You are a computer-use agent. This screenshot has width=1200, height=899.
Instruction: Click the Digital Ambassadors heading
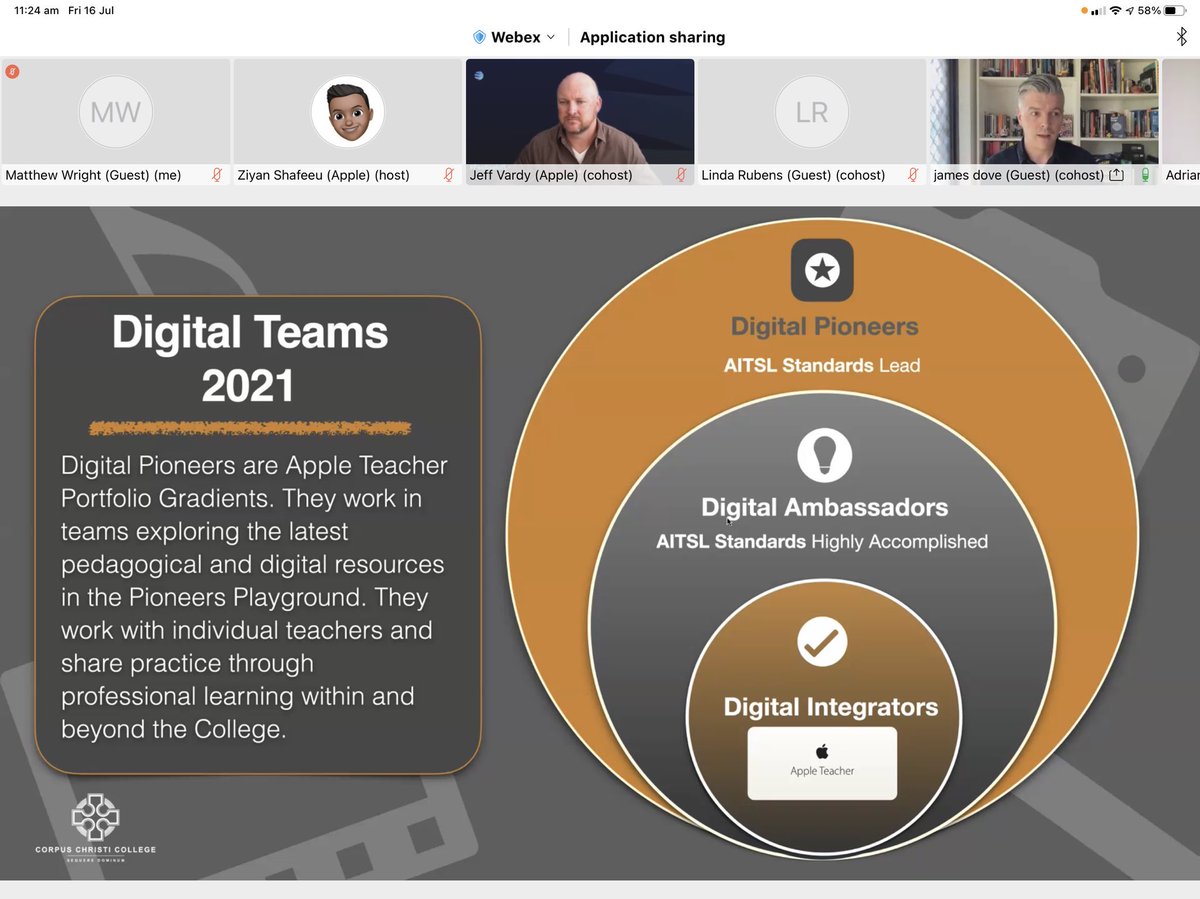point(825,507)
